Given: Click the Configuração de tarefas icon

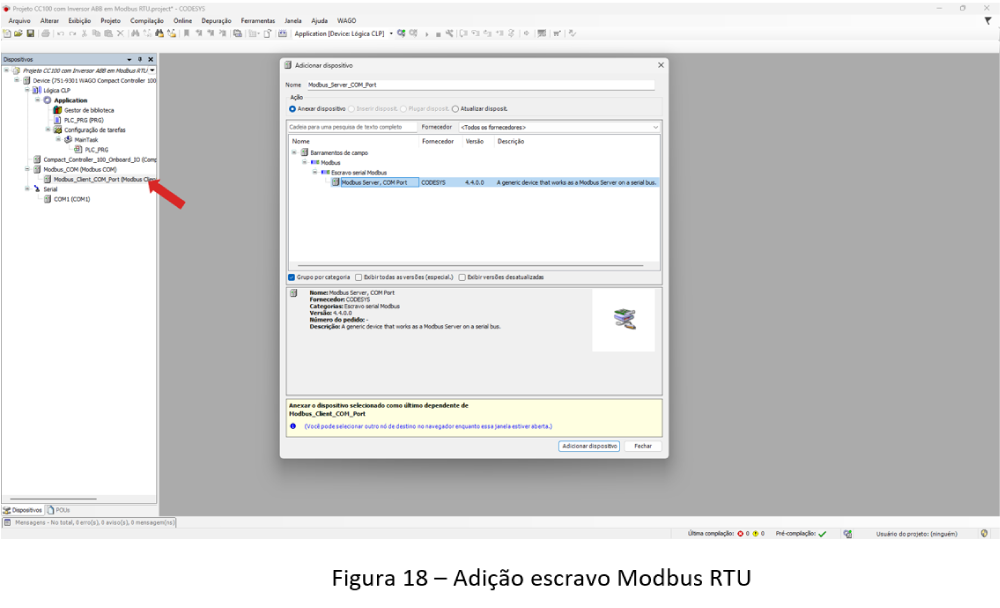Looking at the screenshot, I should coord(58,130).
